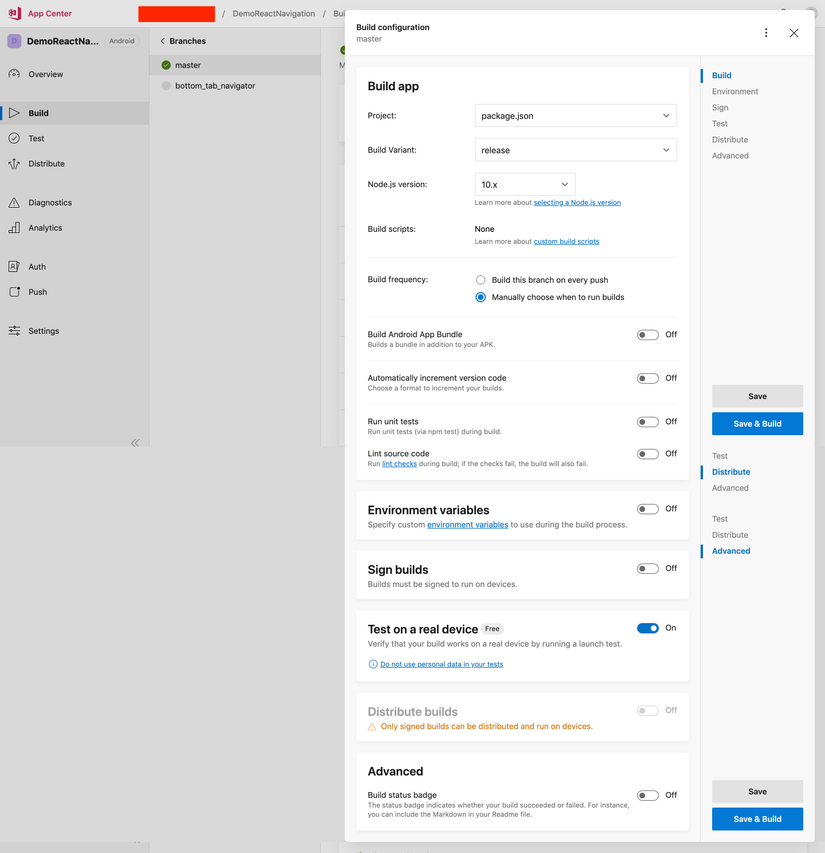Select Build this branch on every push
Image resolution: width=825 pixels, height=853 pixels.
(481, 280)
